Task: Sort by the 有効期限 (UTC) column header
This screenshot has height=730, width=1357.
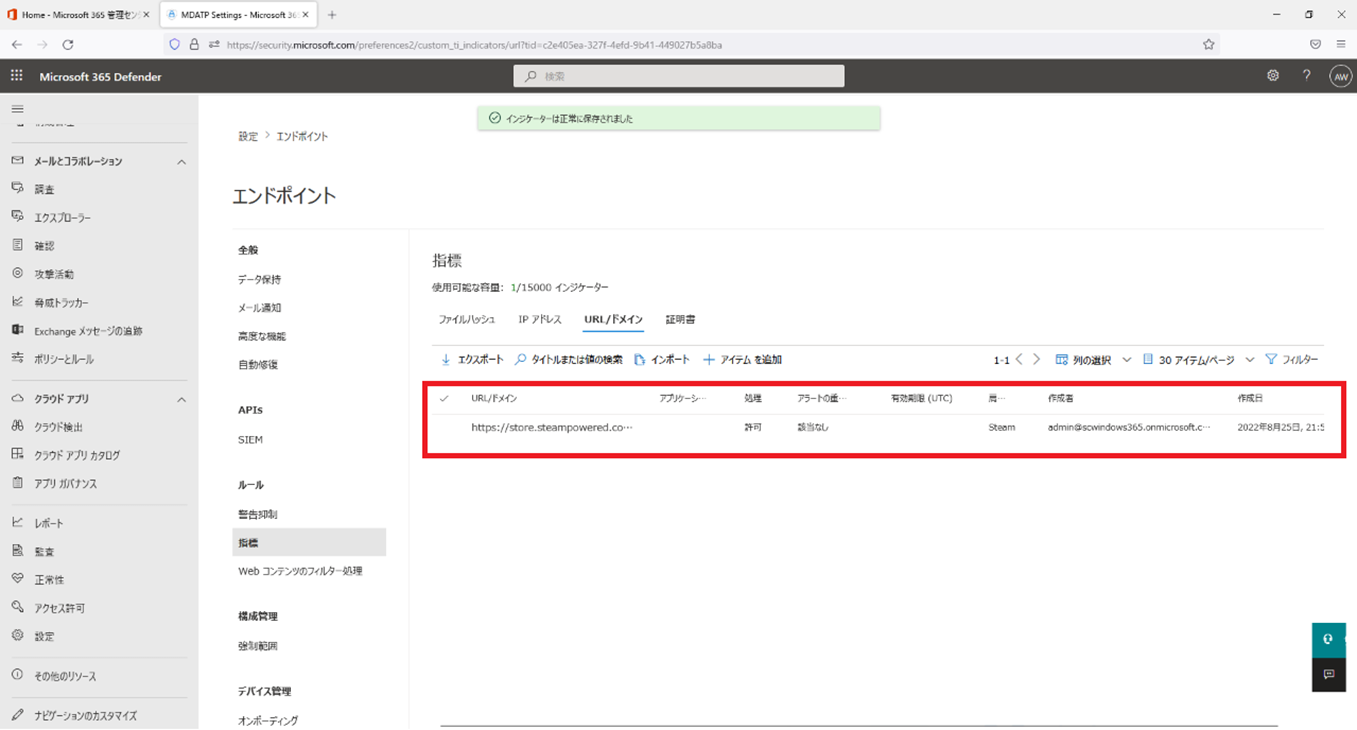Action: (922, 398)
